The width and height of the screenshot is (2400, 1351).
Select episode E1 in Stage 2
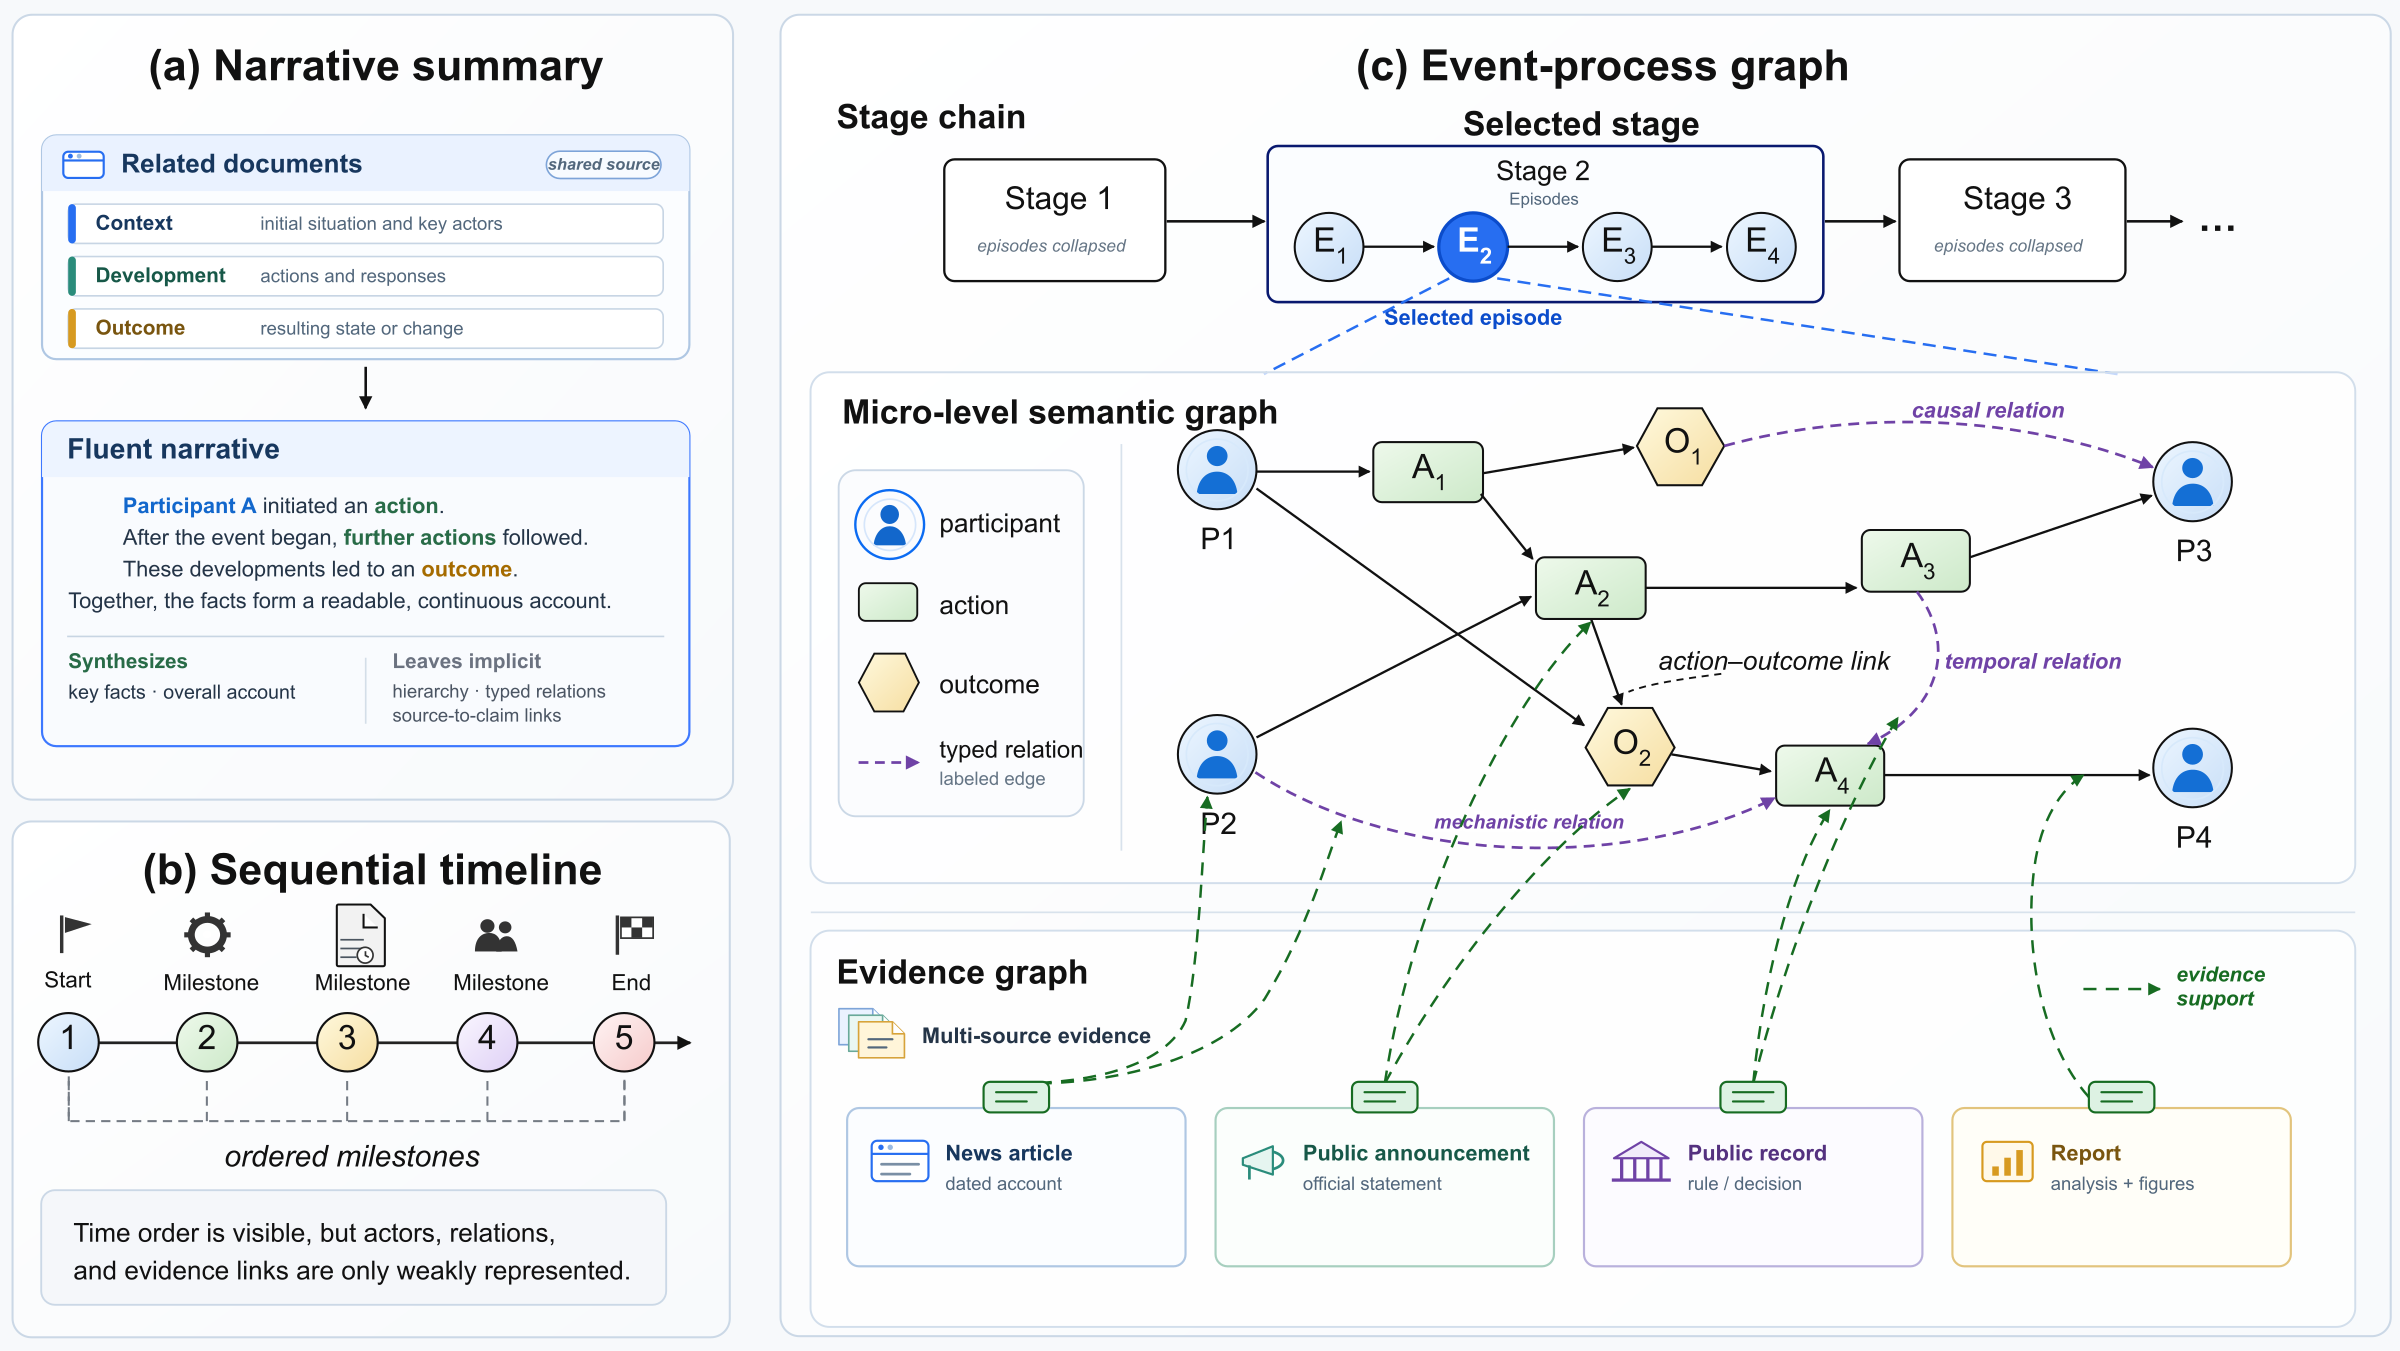point(1329,246)
